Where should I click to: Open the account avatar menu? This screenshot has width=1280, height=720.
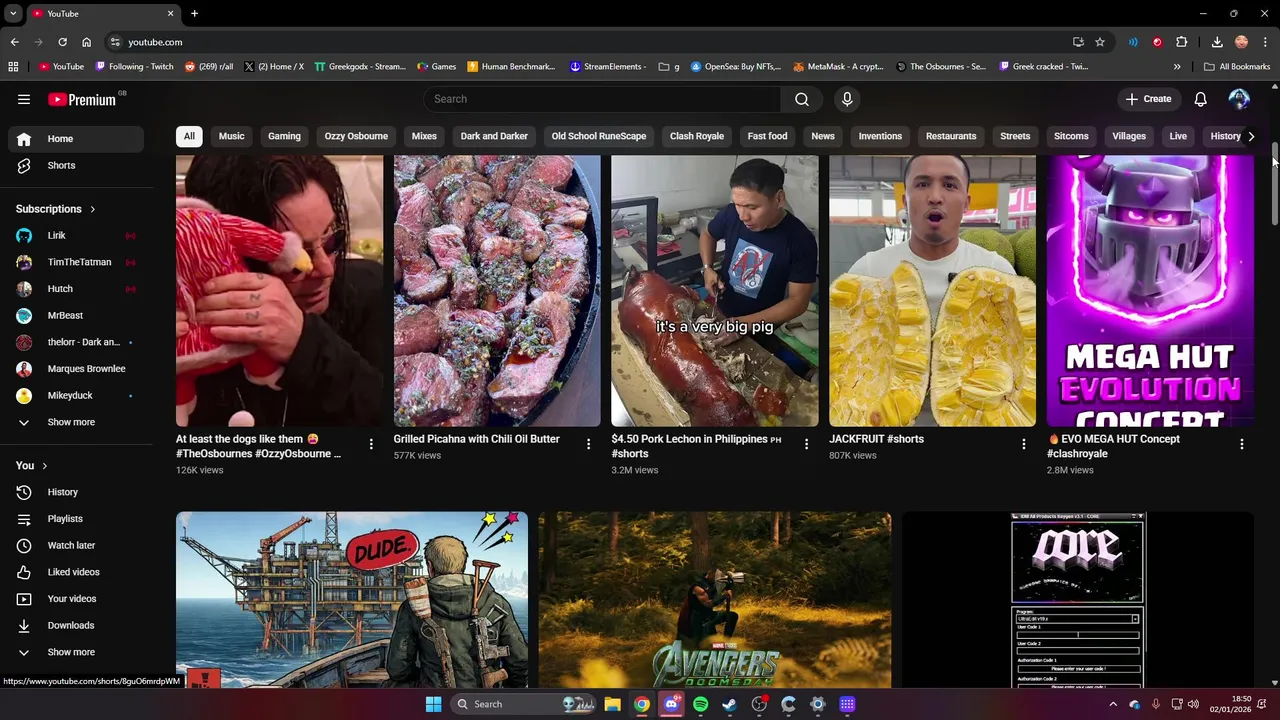point(1239,99)
